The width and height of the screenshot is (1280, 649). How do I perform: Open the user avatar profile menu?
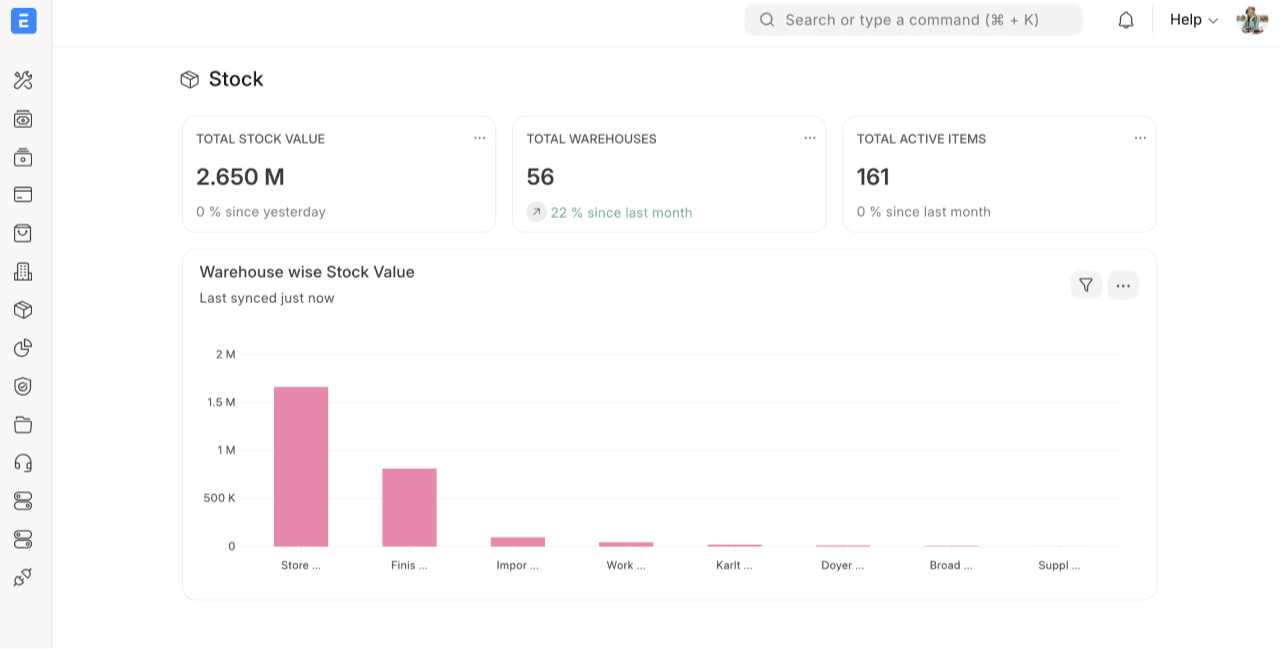1251,20
